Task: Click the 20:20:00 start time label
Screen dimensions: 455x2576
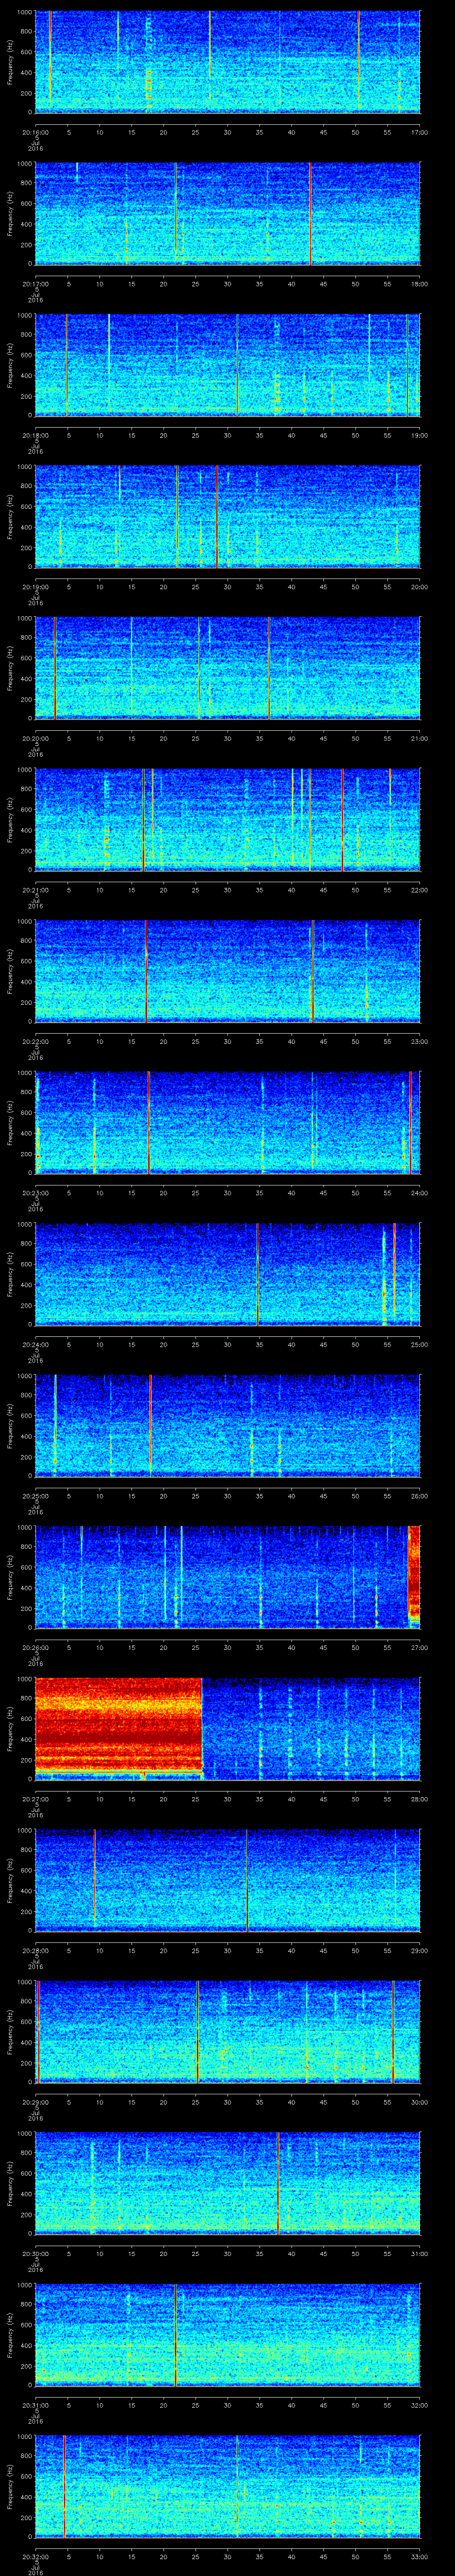Action: tap(35, 738)
